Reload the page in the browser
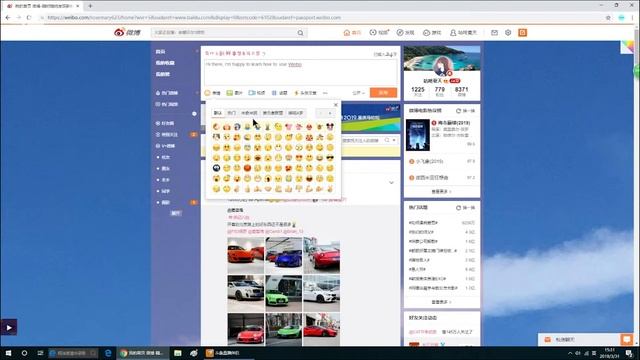This screenshot has height=360, width=640. (x=29, y=18)
